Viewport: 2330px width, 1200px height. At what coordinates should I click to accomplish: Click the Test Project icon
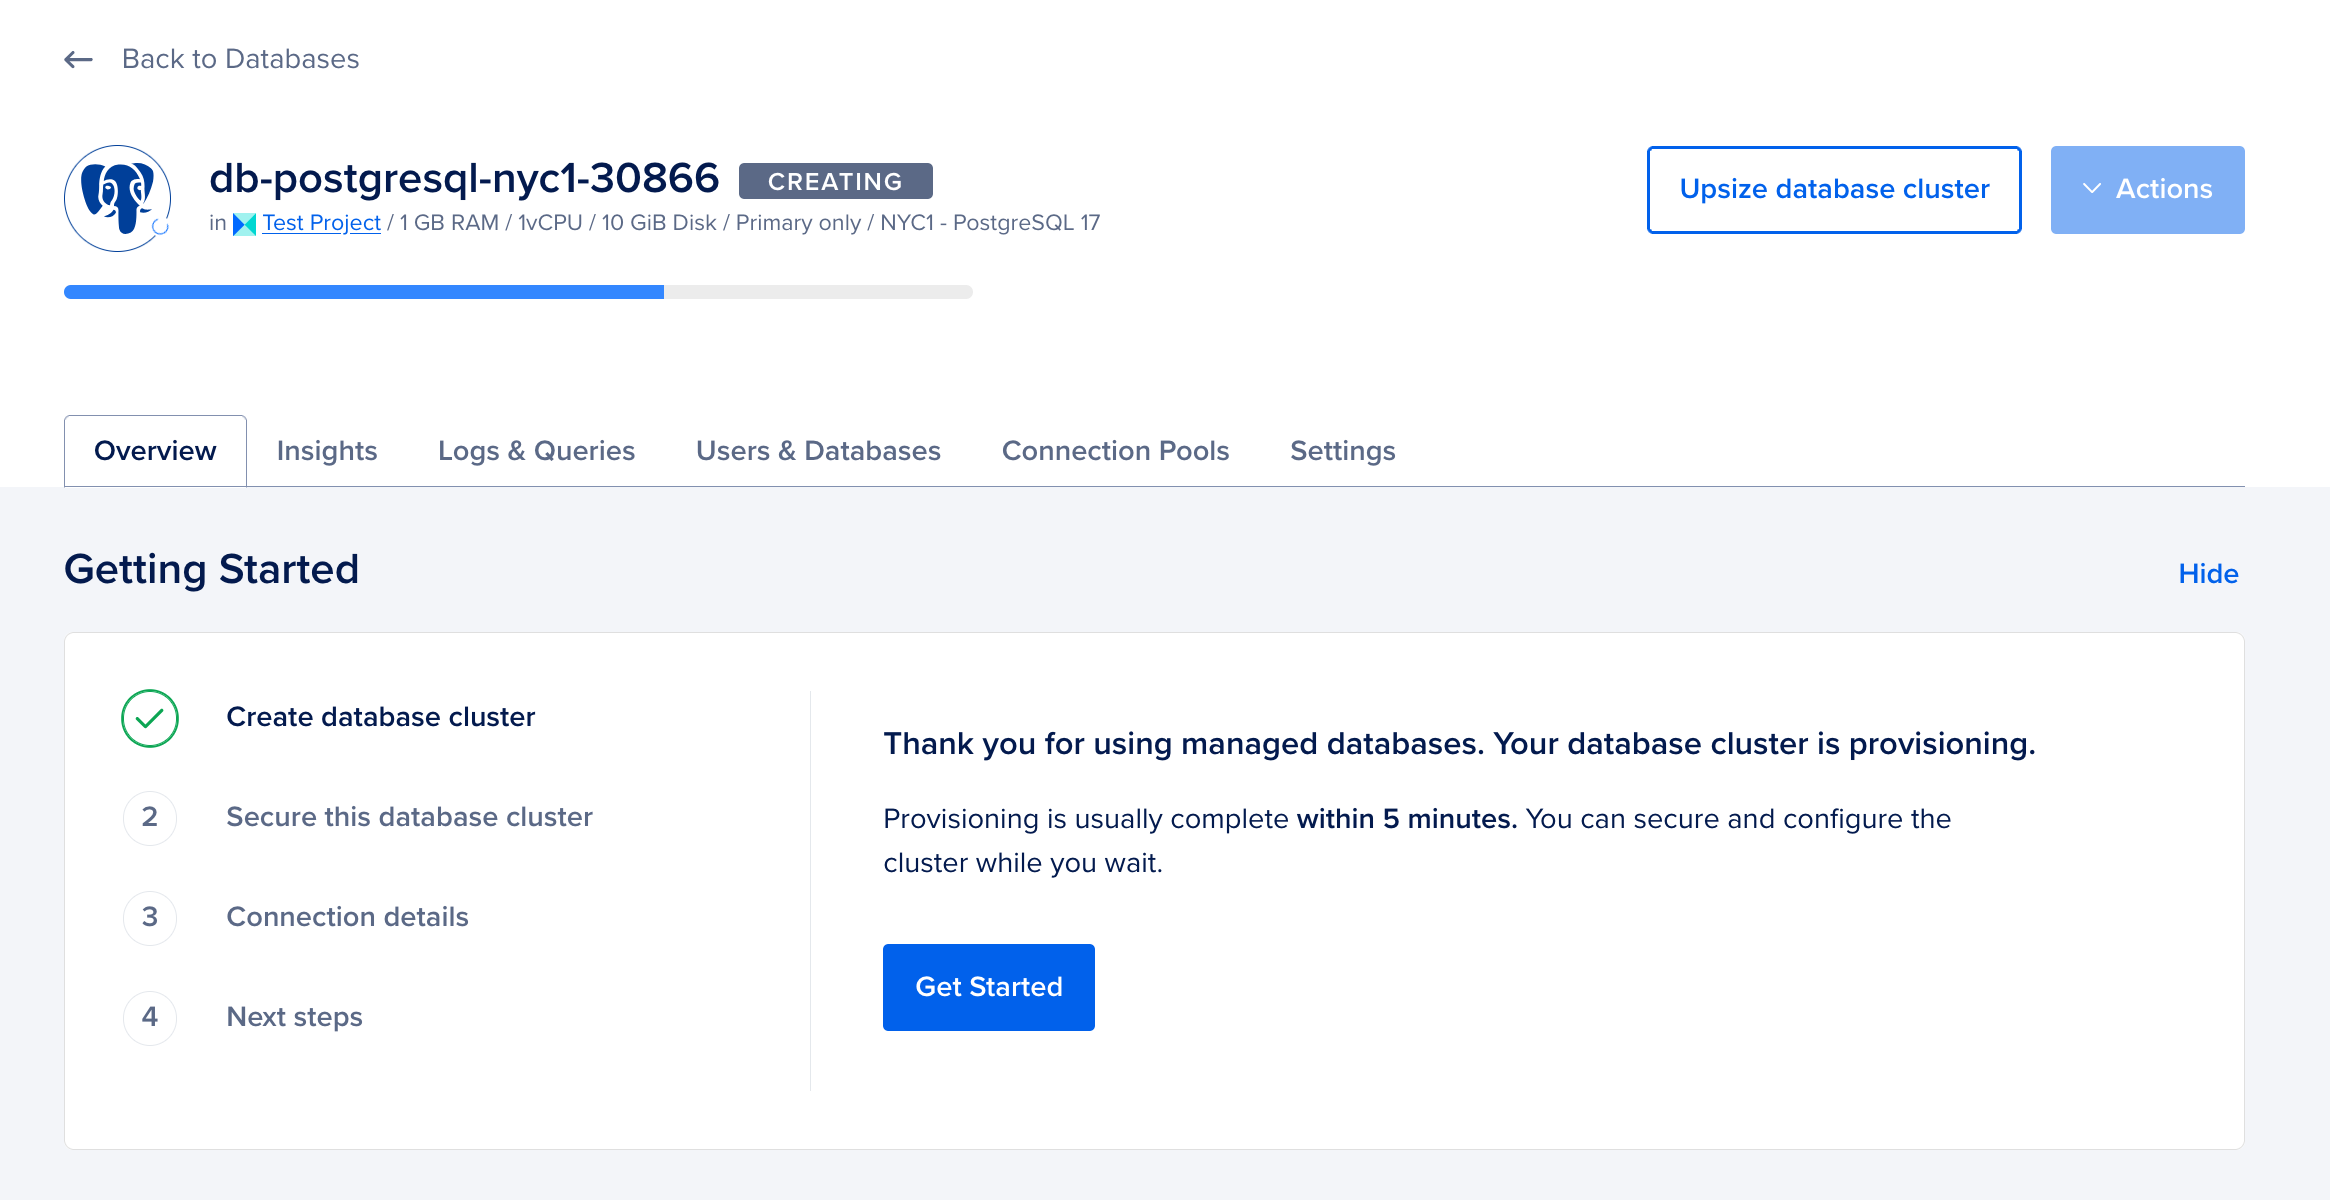[x=244, y=224]
